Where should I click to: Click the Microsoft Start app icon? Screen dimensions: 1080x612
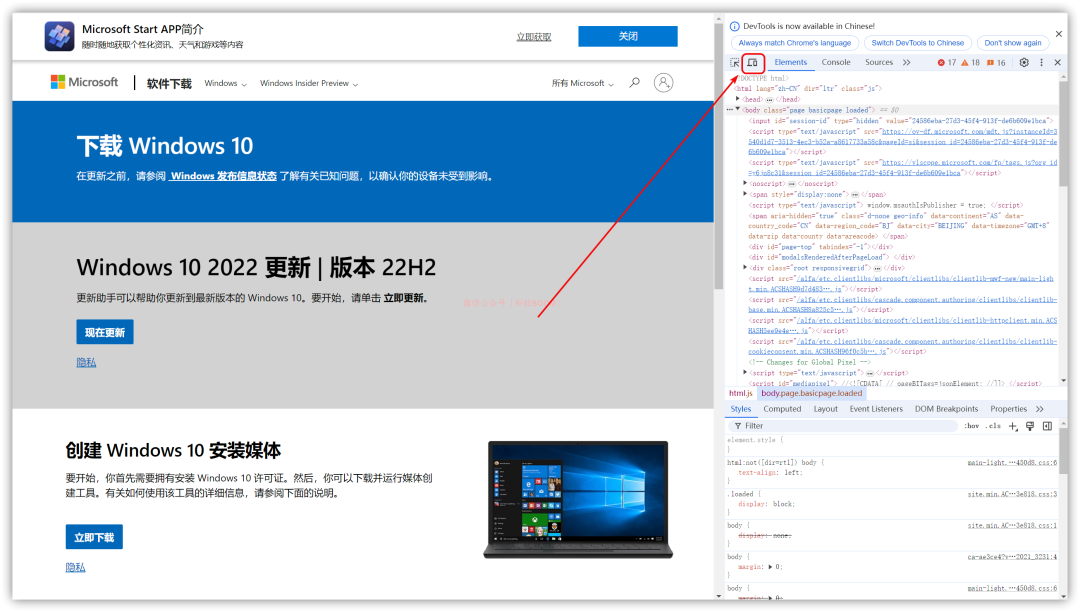[x=59, y=36]
